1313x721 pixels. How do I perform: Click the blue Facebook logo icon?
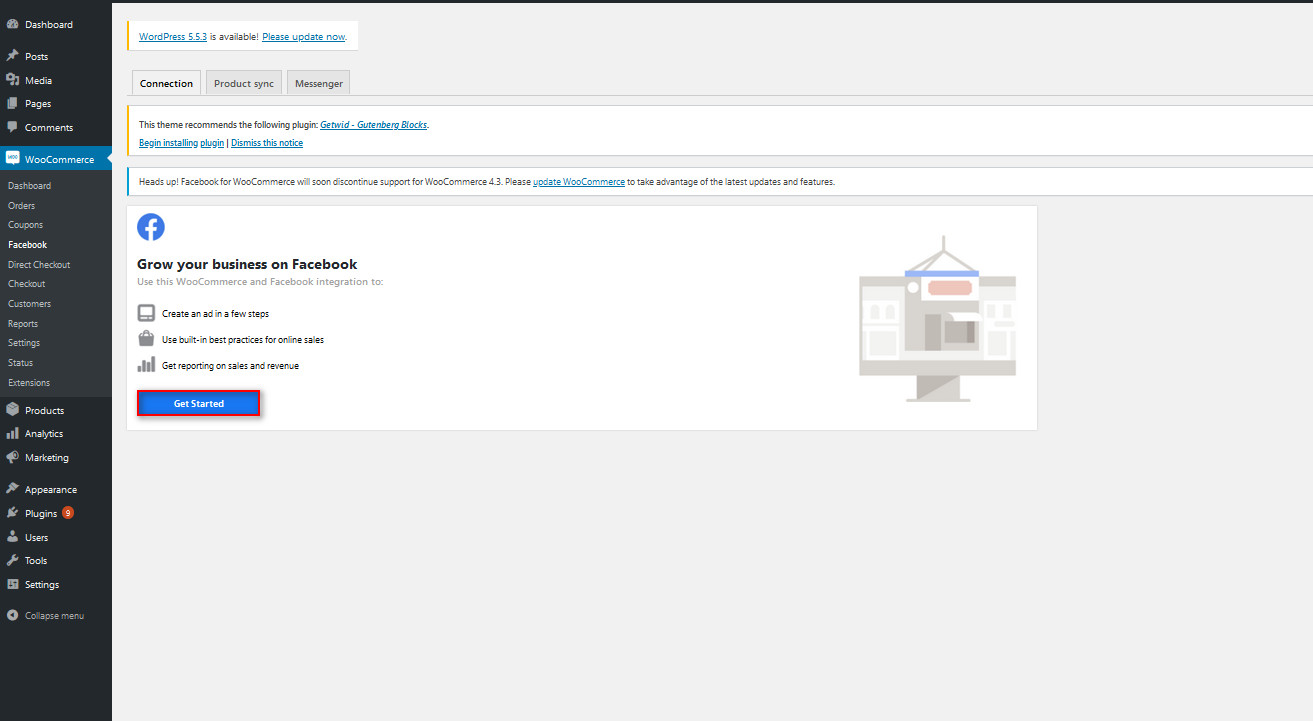pyautogui.click(x=151, y=227)
